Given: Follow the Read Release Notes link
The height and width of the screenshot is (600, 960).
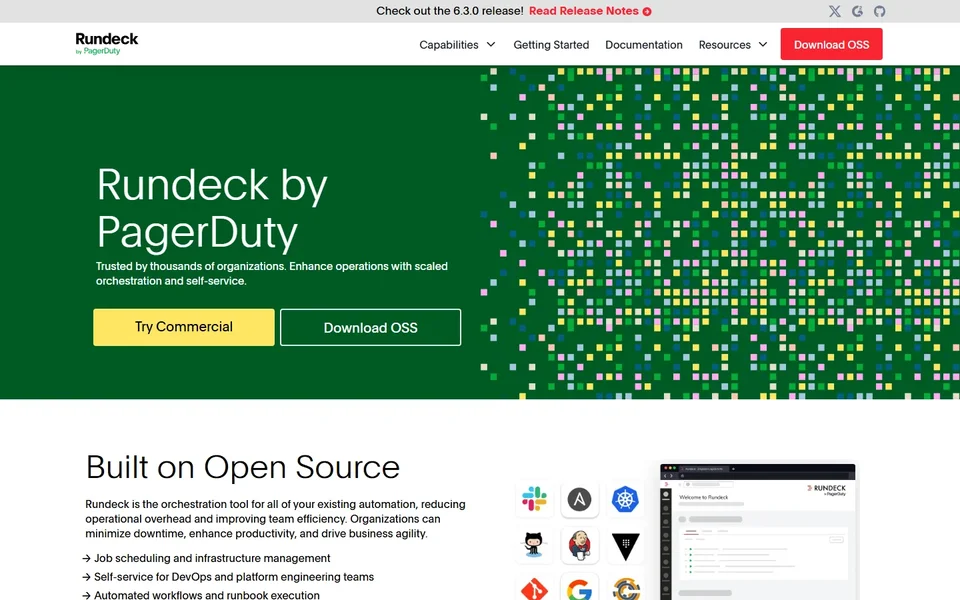Looking at the screenshot, I should click(x=583, y=11).
